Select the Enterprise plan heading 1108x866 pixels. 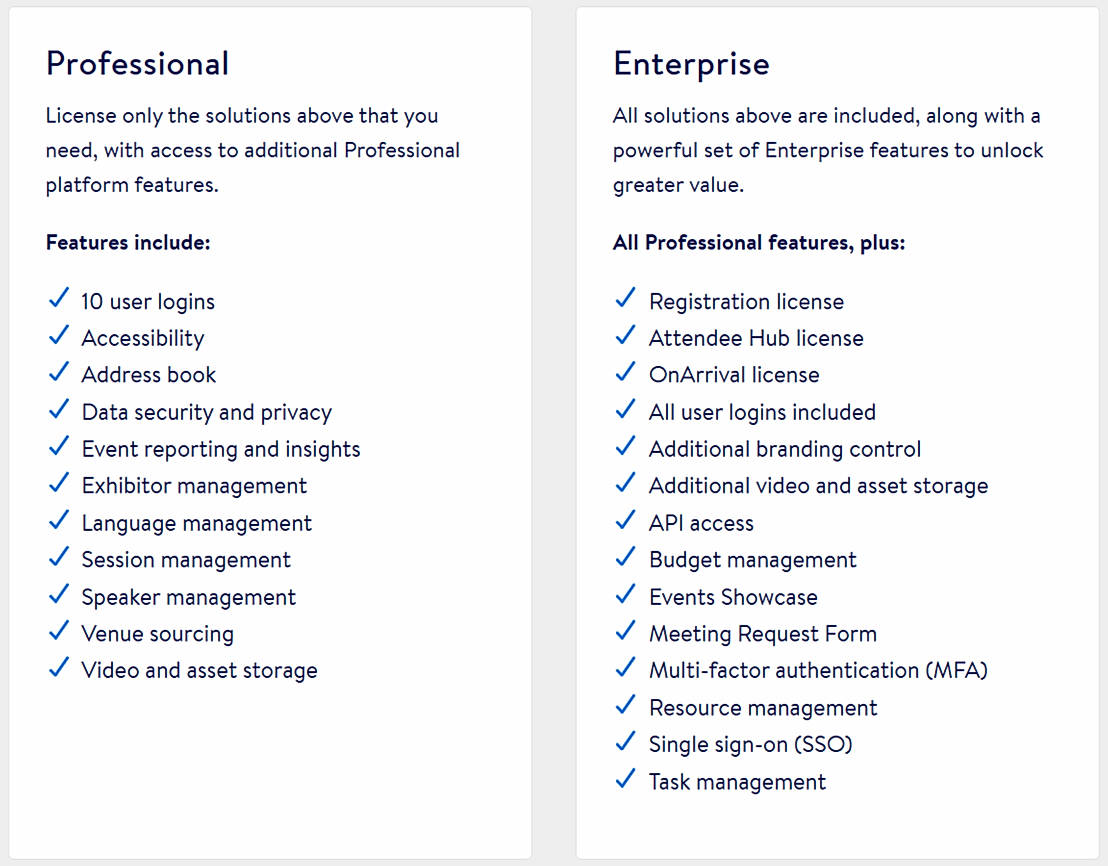pos(691,63)
